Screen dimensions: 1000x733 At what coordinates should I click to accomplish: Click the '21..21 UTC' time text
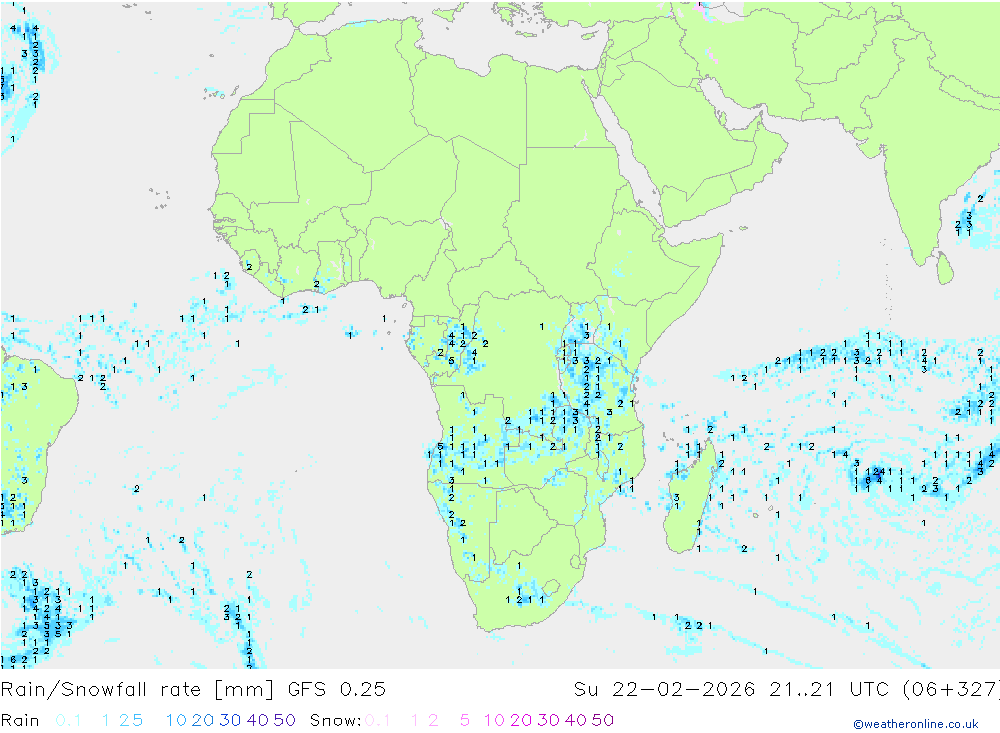[x=832, y=690]
